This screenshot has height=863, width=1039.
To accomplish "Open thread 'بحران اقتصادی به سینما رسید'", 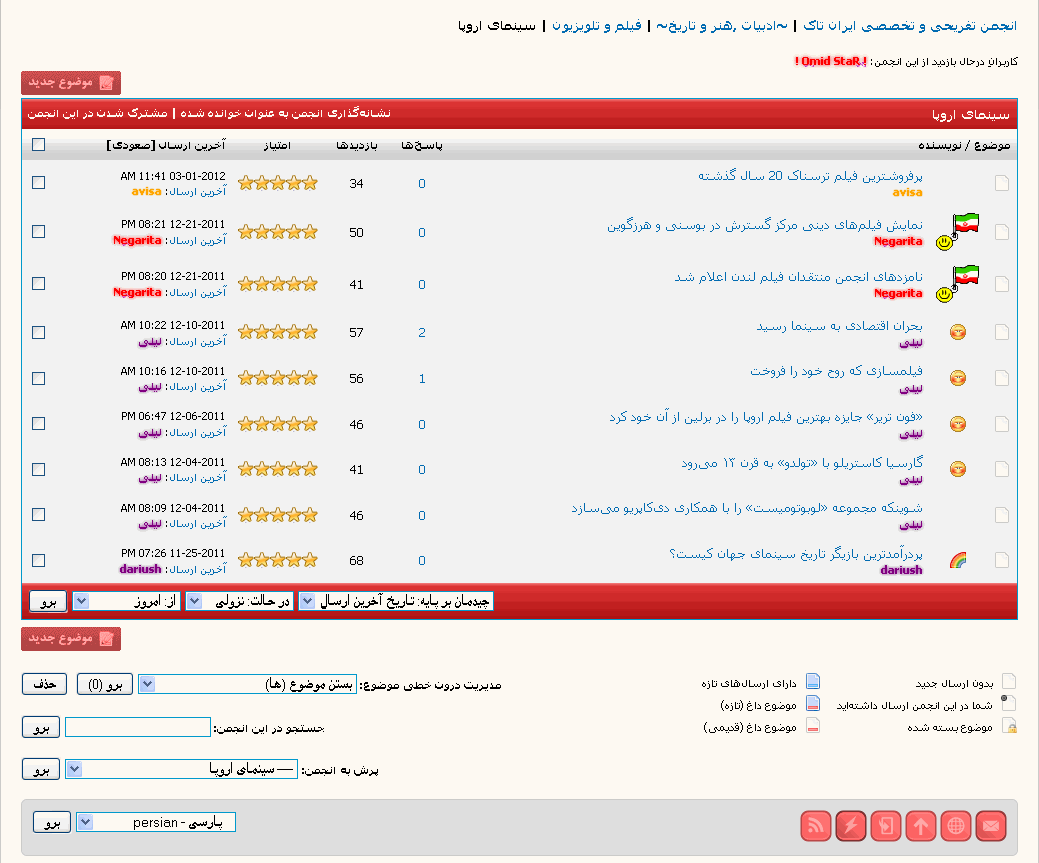I will pyautogui.click(x=839, y=326).
